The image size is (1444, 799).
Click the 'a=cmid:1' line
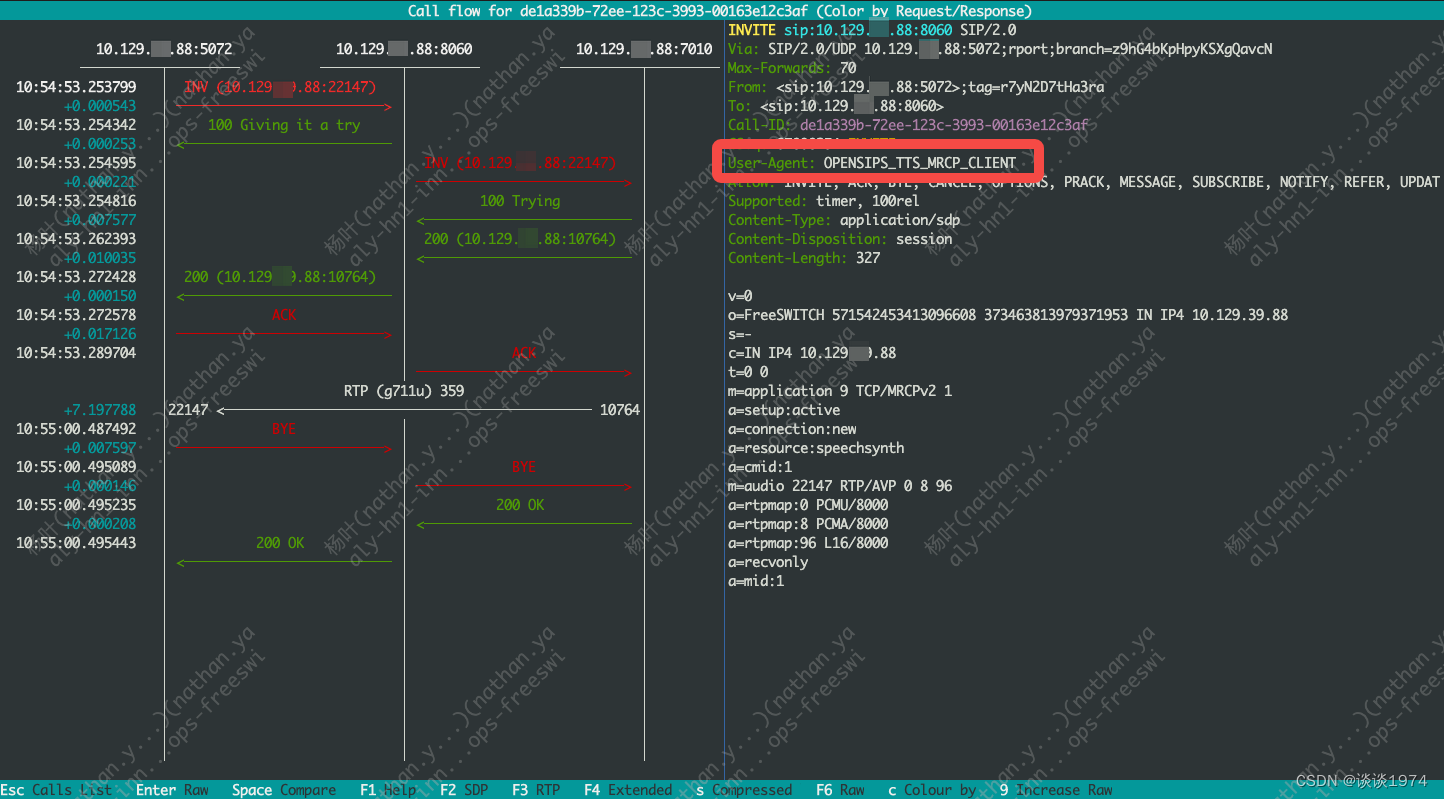760,467
